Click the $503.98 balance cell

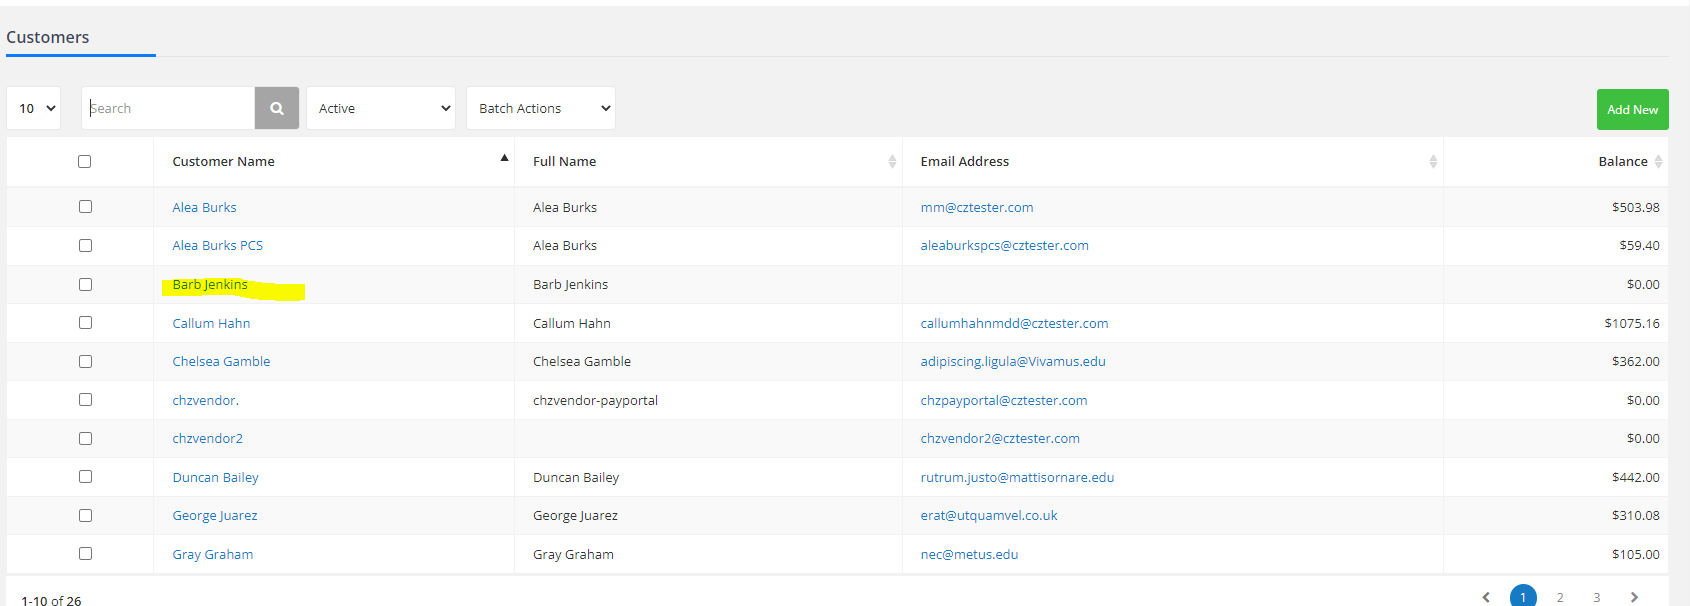(1635, 207)
